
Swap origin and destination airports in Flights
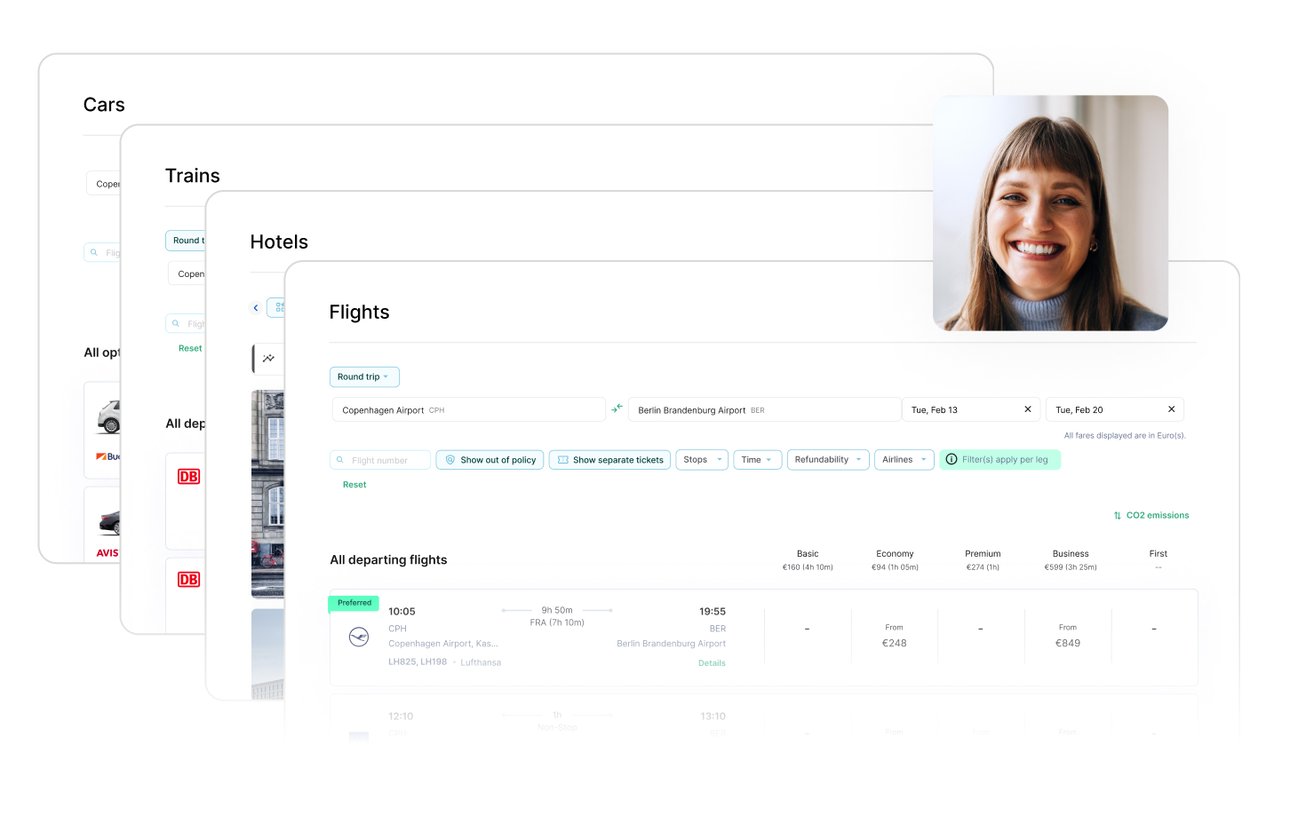[x=617, y=409]
